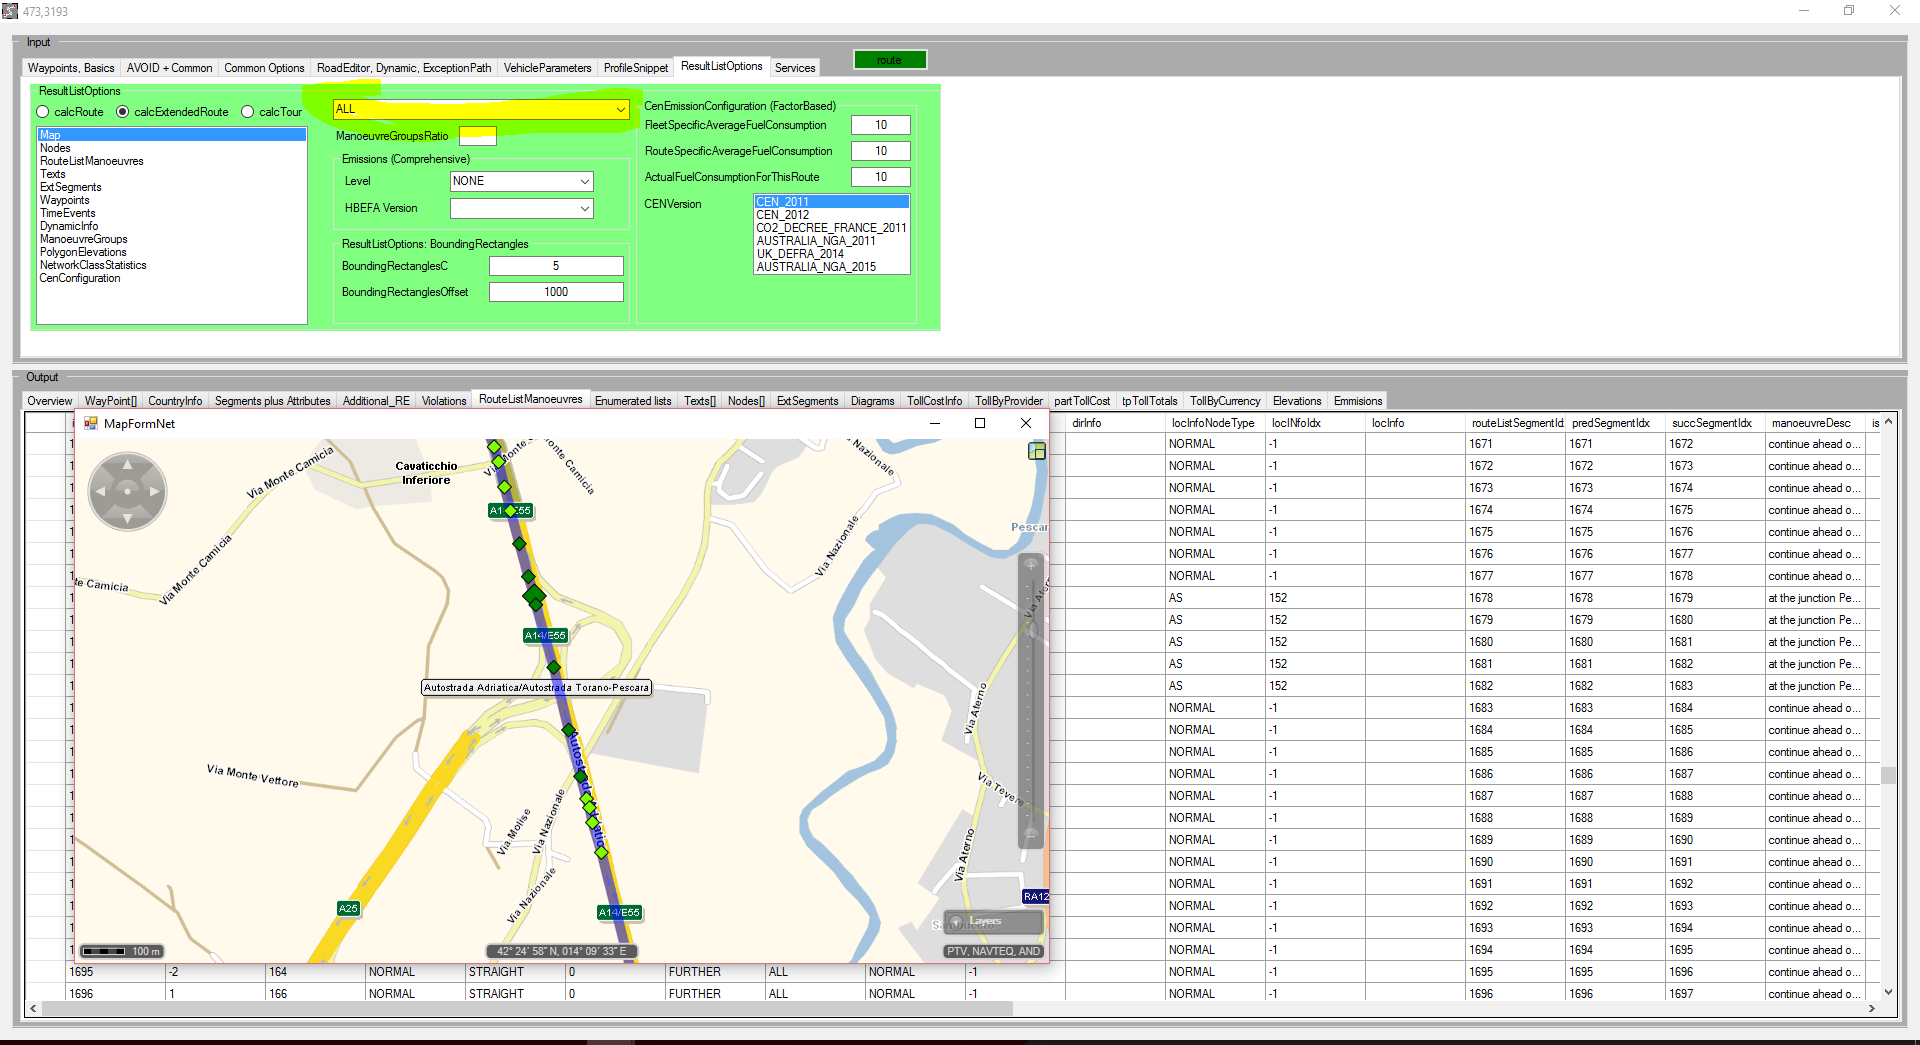Click the BoundingRectanglesOffset input field
The image size is (1920, 1045).
pos(556,292)
